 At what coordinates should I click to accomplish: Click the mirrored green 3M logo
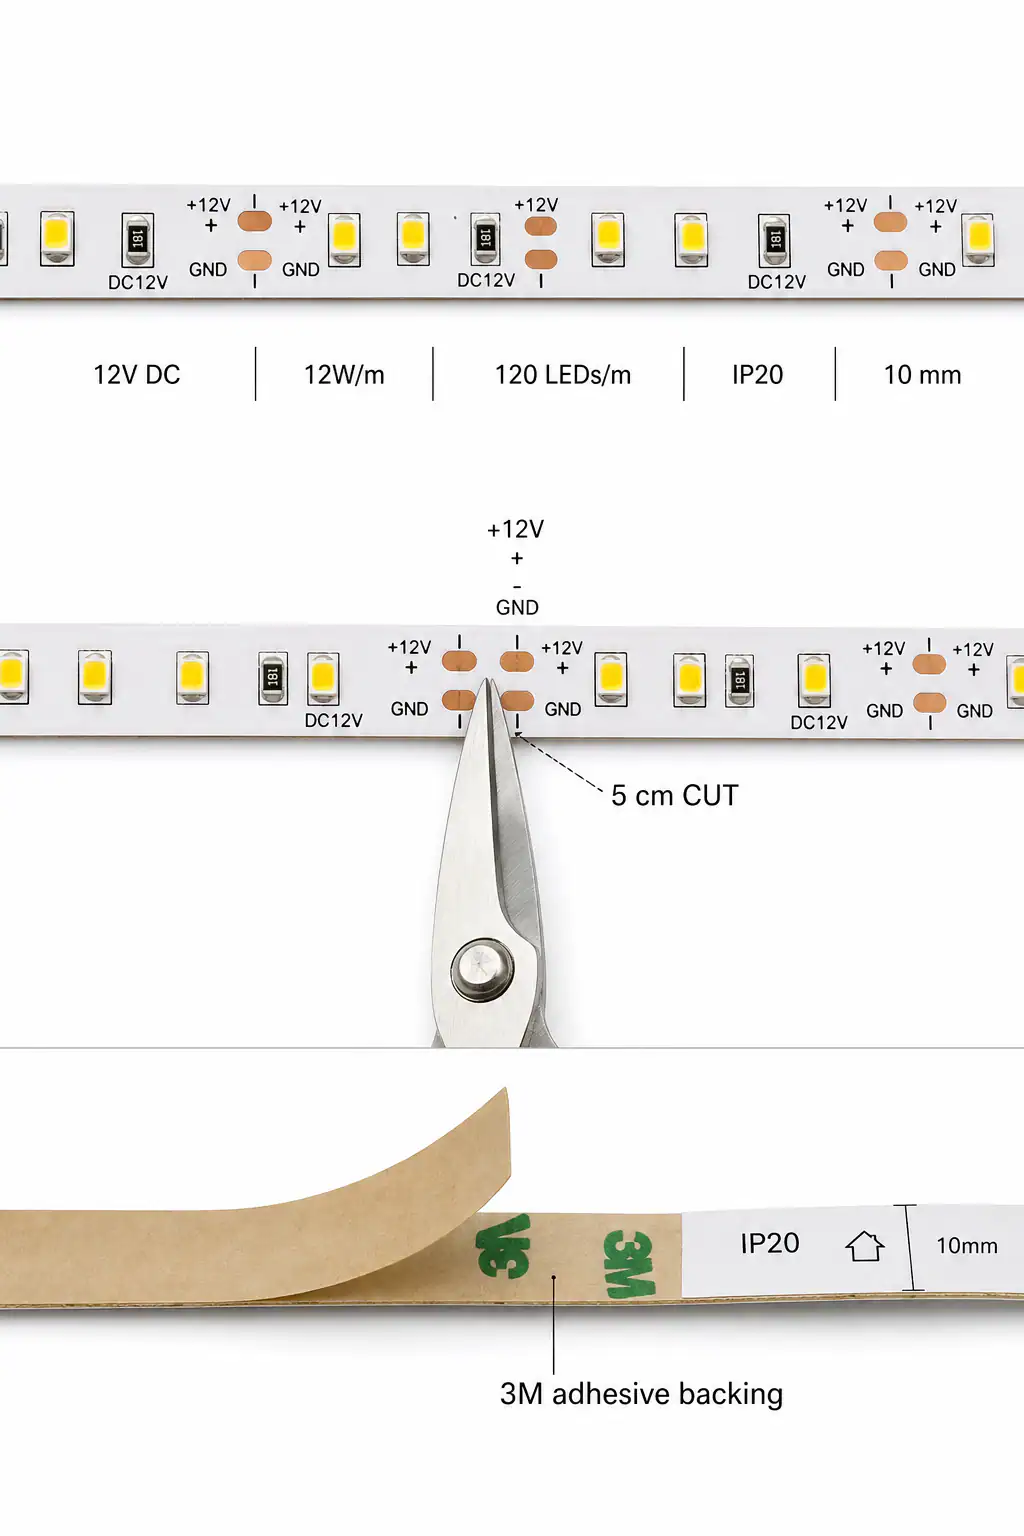point(503,1246)
